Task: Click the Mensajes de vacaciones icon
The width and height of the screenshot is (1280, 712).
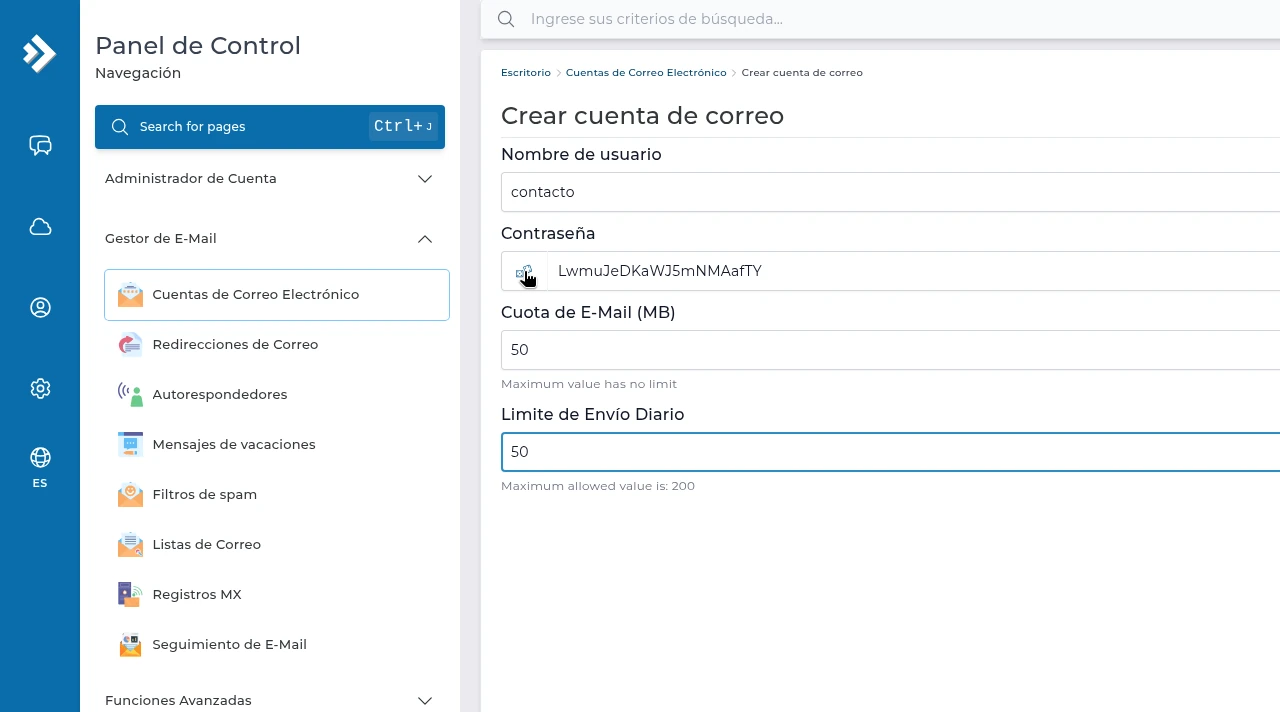Action: tap(130, 445)
